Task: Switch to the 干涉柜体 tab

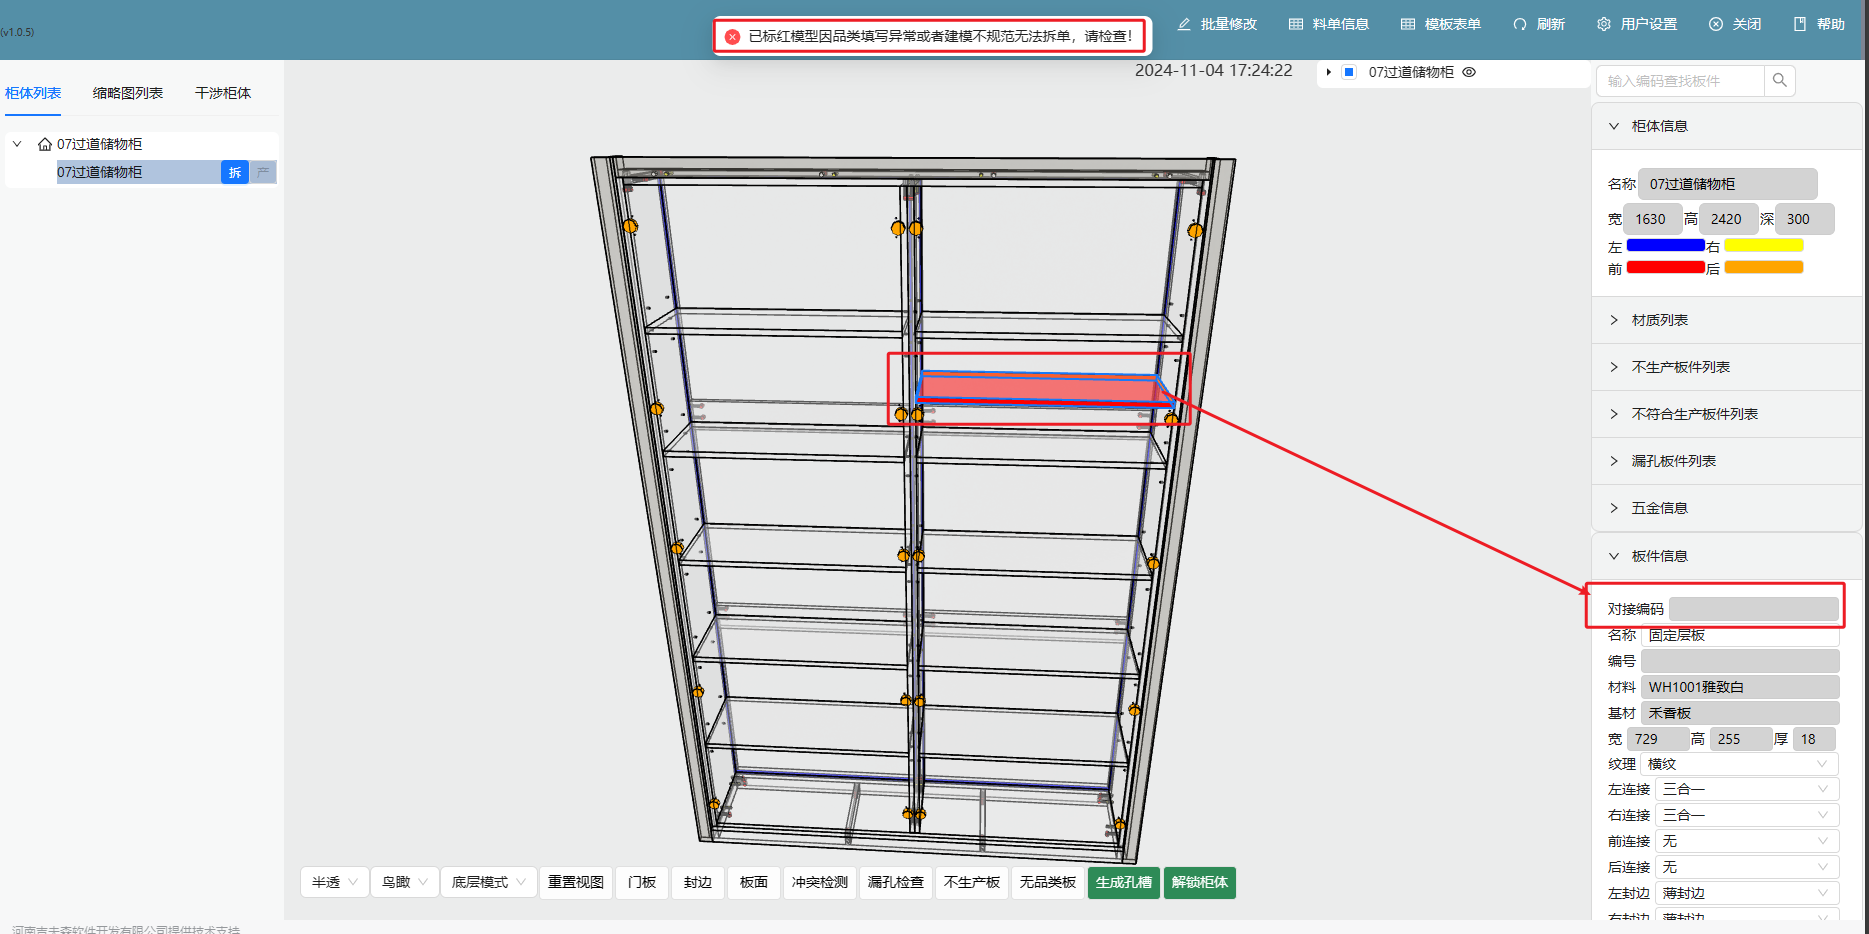Action: click(223, 93)
